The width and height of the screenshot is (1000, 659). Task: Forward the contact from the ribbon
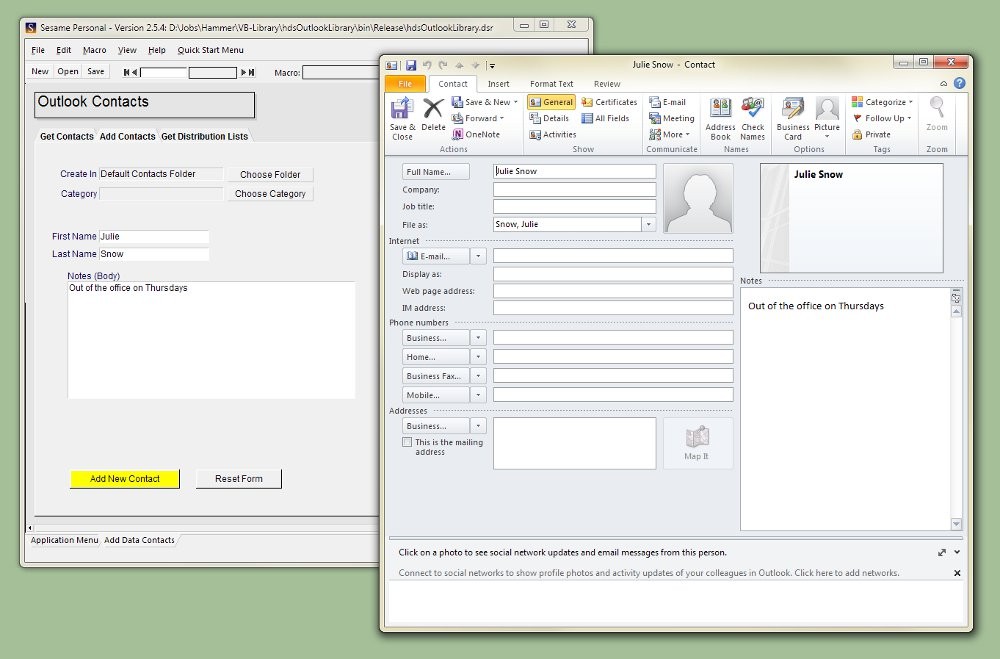coord(478,118)
